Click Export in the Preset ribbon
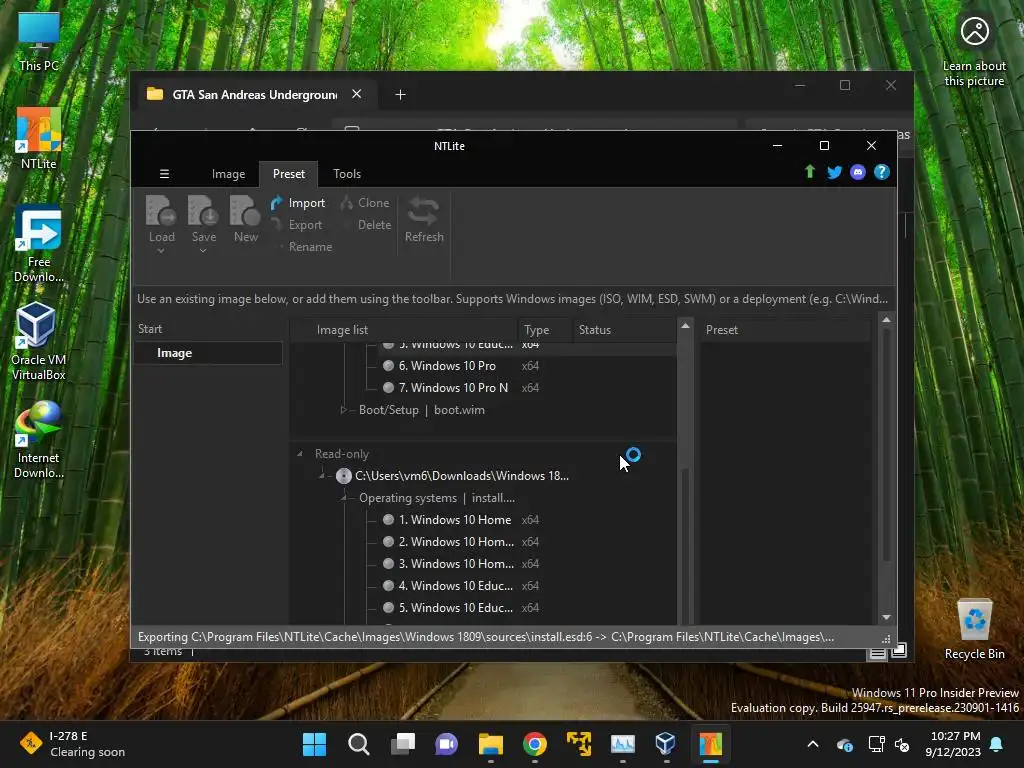 coord(297,225)
